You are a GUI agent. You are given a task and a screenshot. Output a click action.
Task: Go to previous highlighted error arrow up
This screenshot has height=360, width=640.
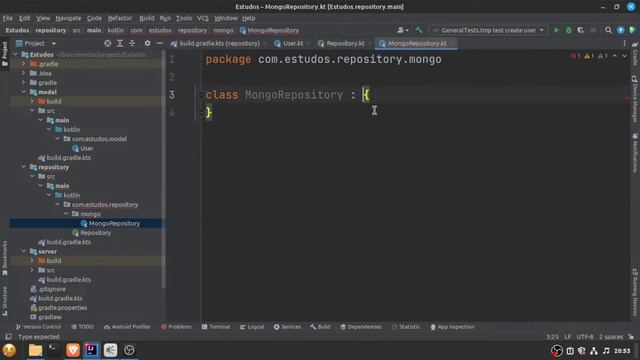615,56
